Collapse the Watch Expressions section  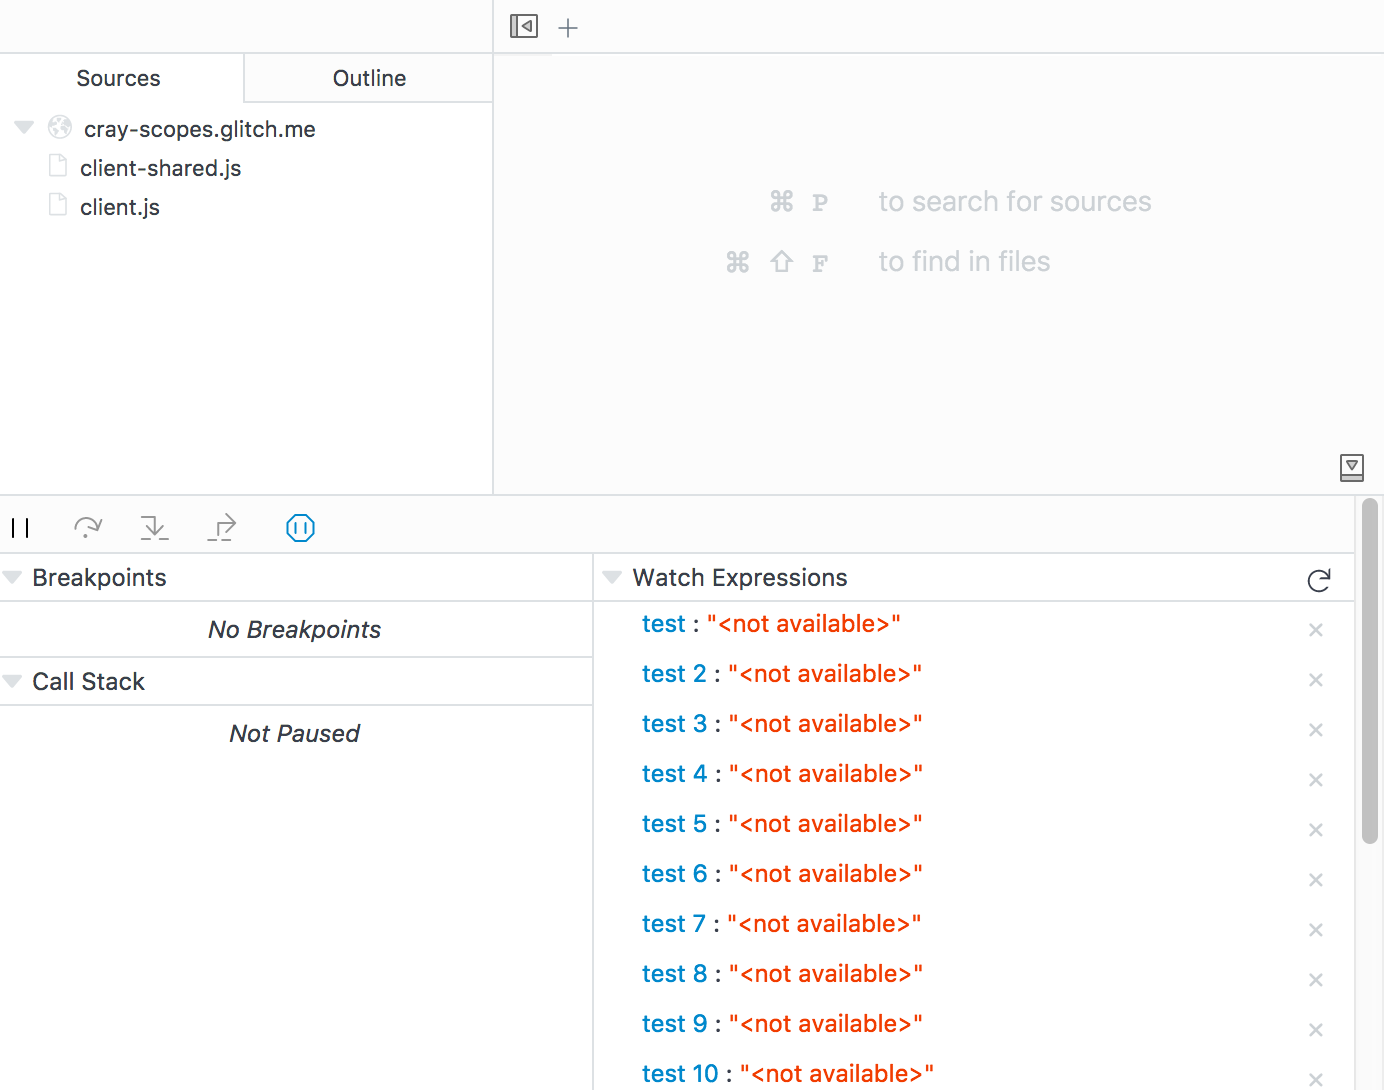click(x=612, y=577)
